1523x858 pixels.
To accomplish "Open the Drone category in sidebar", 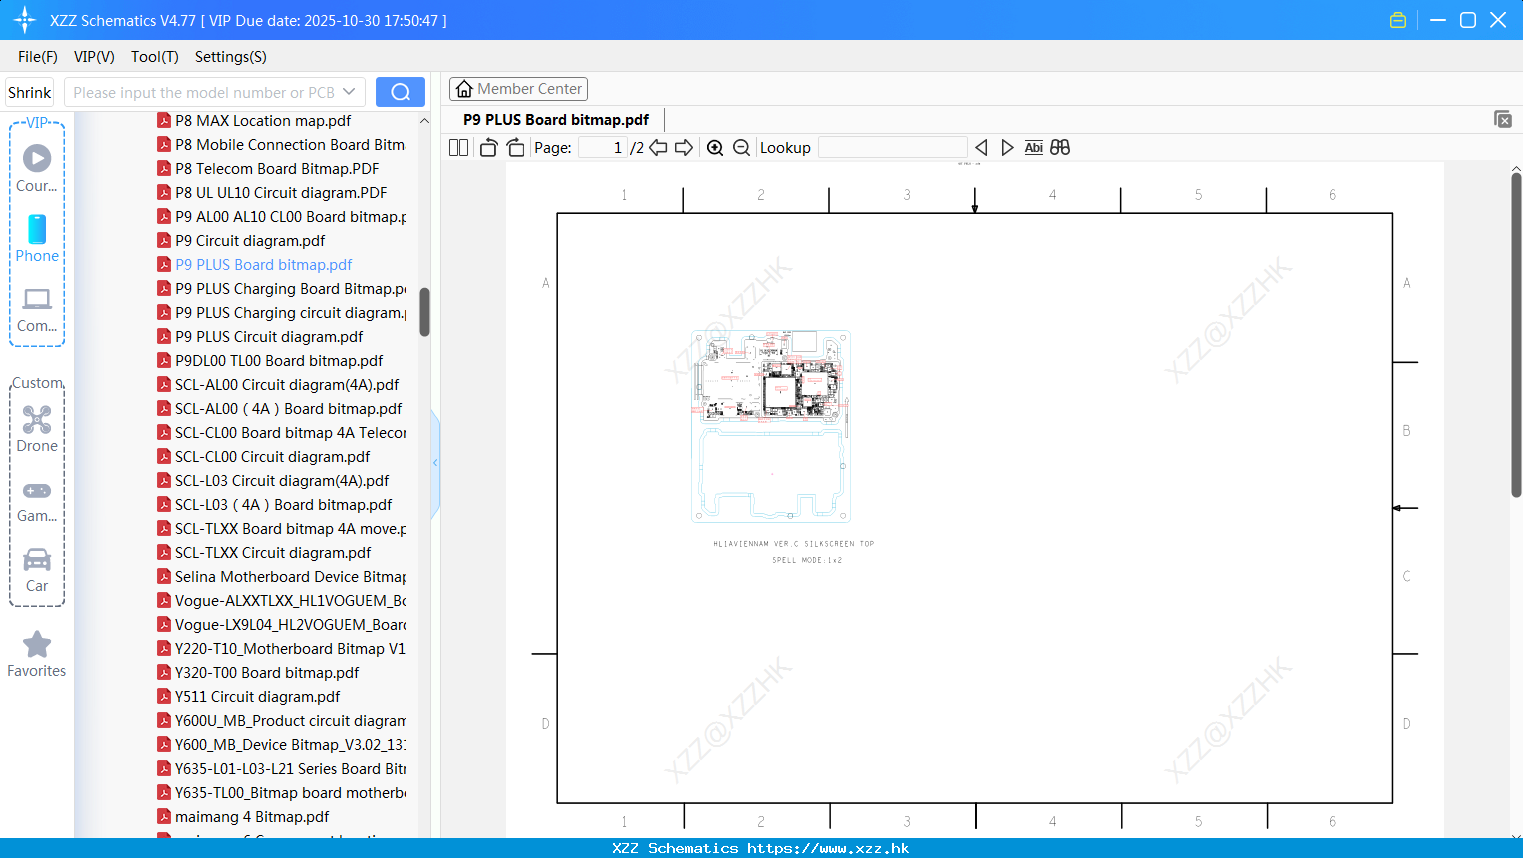I will (x=37, y=429).
